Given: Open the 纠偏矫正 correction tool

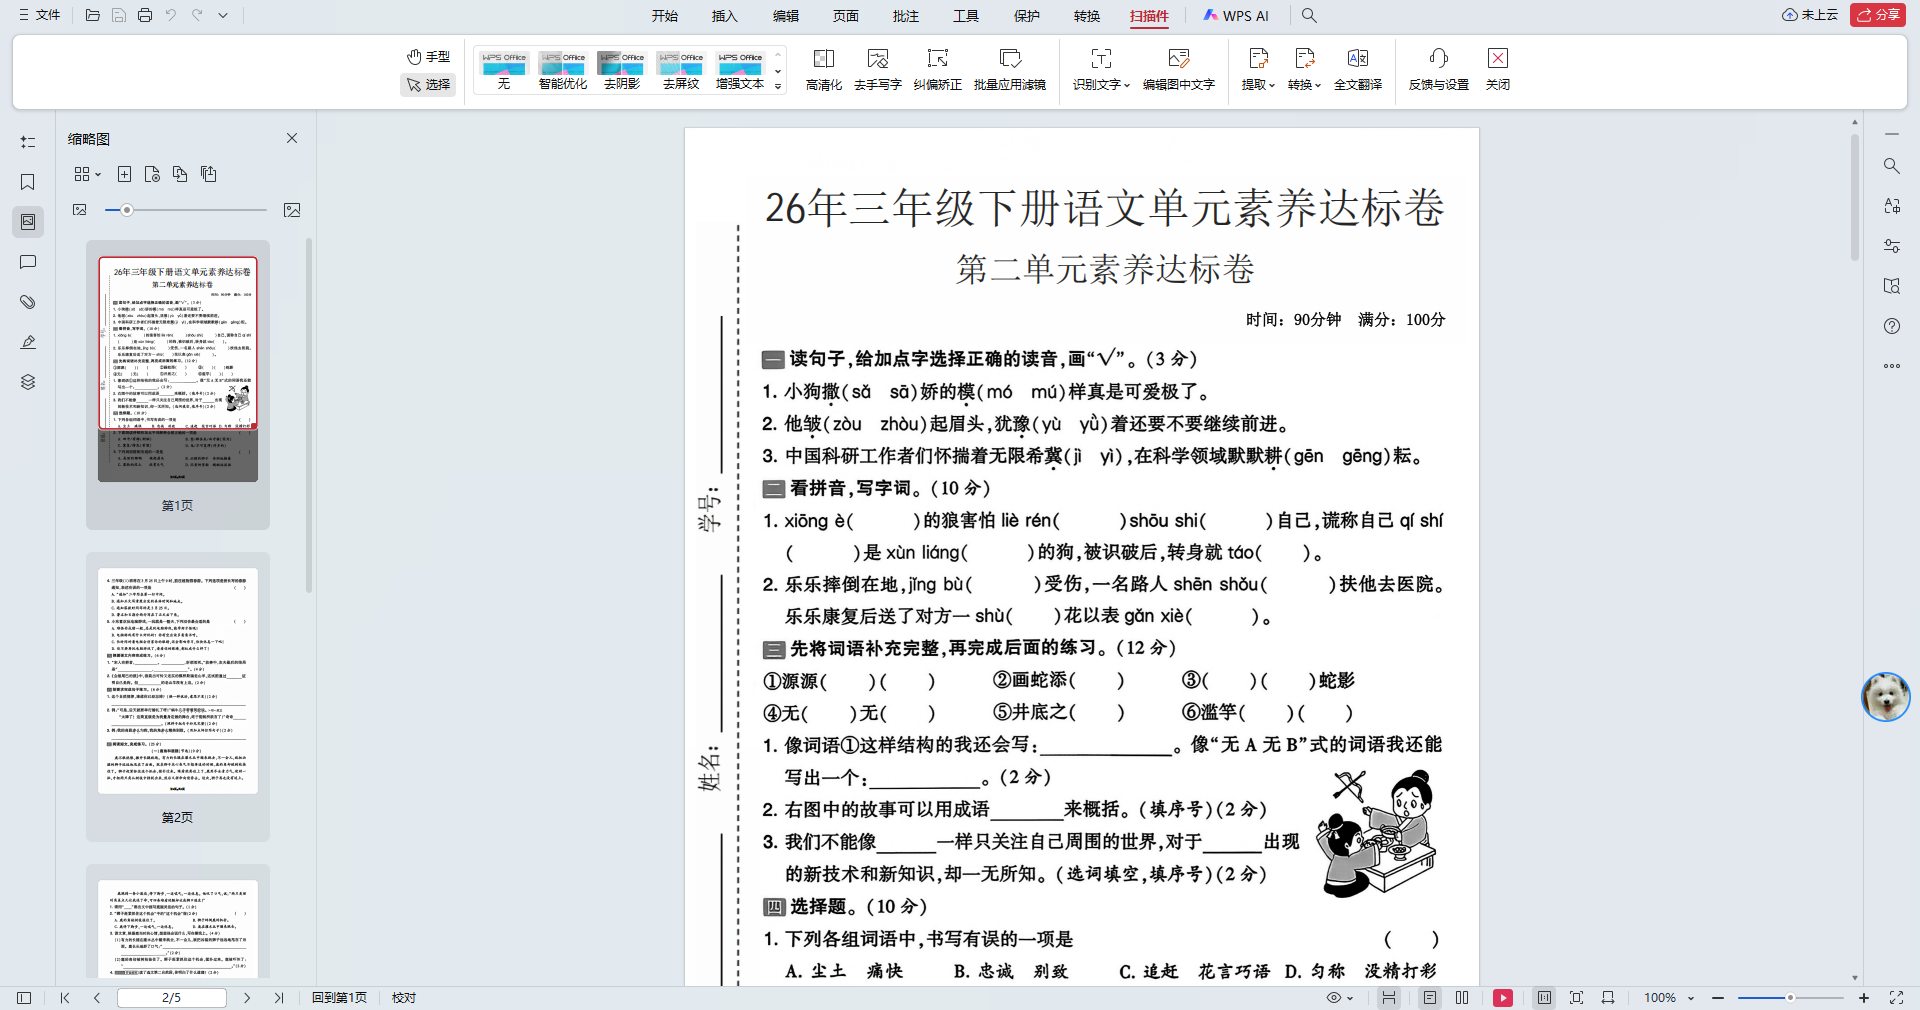Looking at the screenshot, I should (937, 68).
